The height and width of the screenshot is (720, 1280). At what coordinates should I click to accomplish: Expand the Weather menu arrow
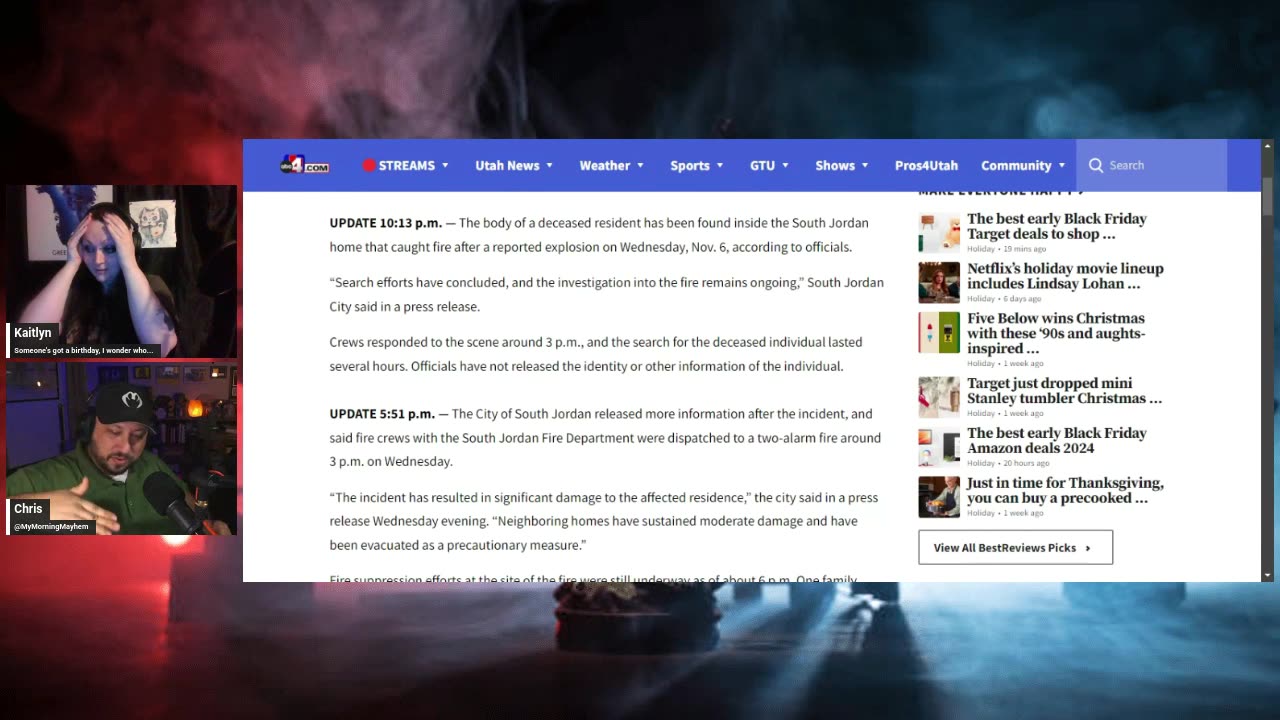click(x=640, y=166)
